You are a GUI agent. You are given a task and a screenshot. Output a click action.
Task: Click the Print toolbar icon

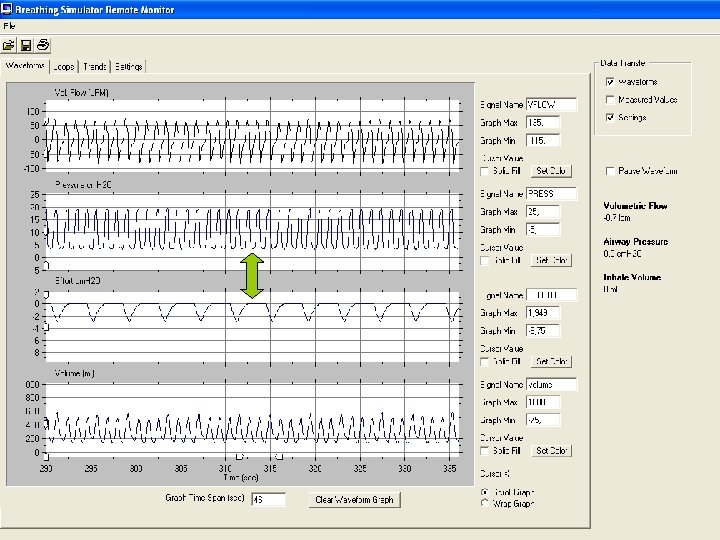(43, 45)
